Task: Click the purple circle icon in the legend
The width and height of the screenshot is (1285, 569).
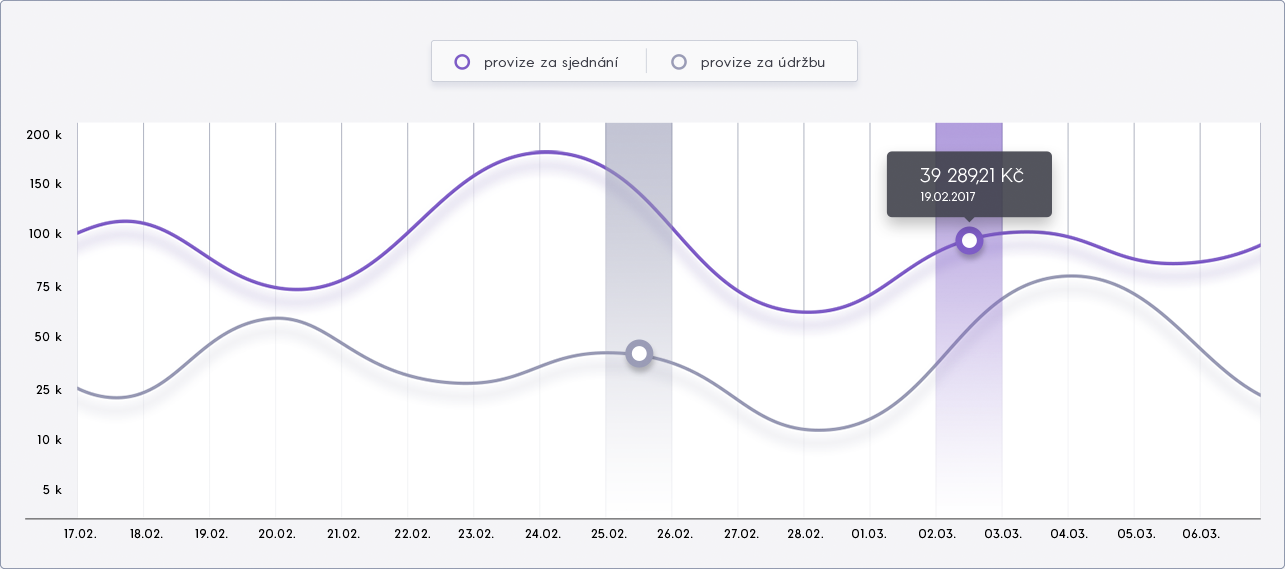Action: click(462, 62)
